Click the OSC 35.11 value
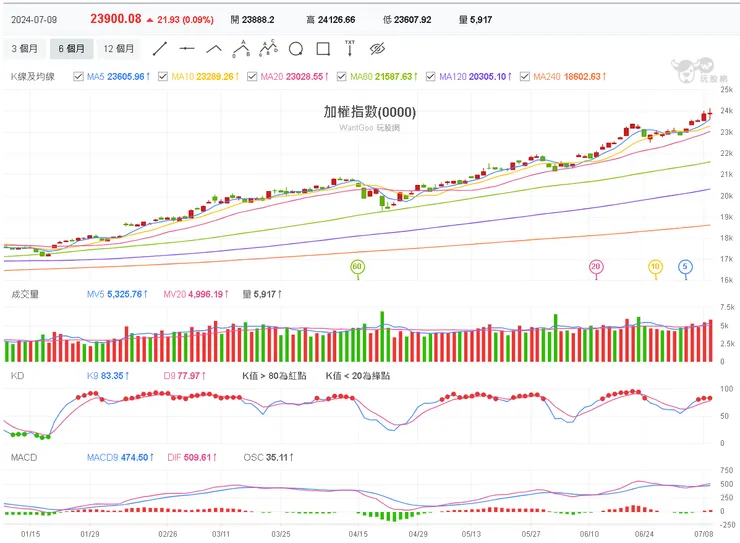This screenshot has height=543, width=740. point(269,458)
